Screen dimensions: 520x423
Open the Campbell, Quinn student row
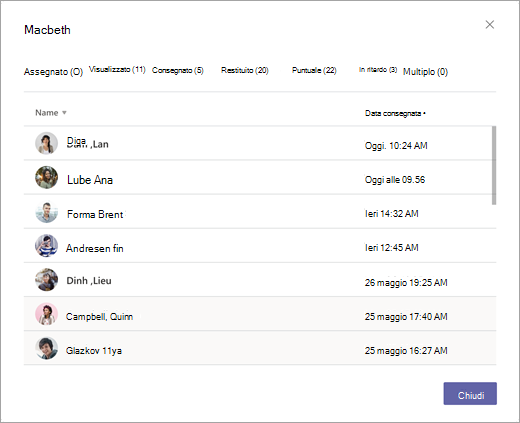[x=260, y=314]
